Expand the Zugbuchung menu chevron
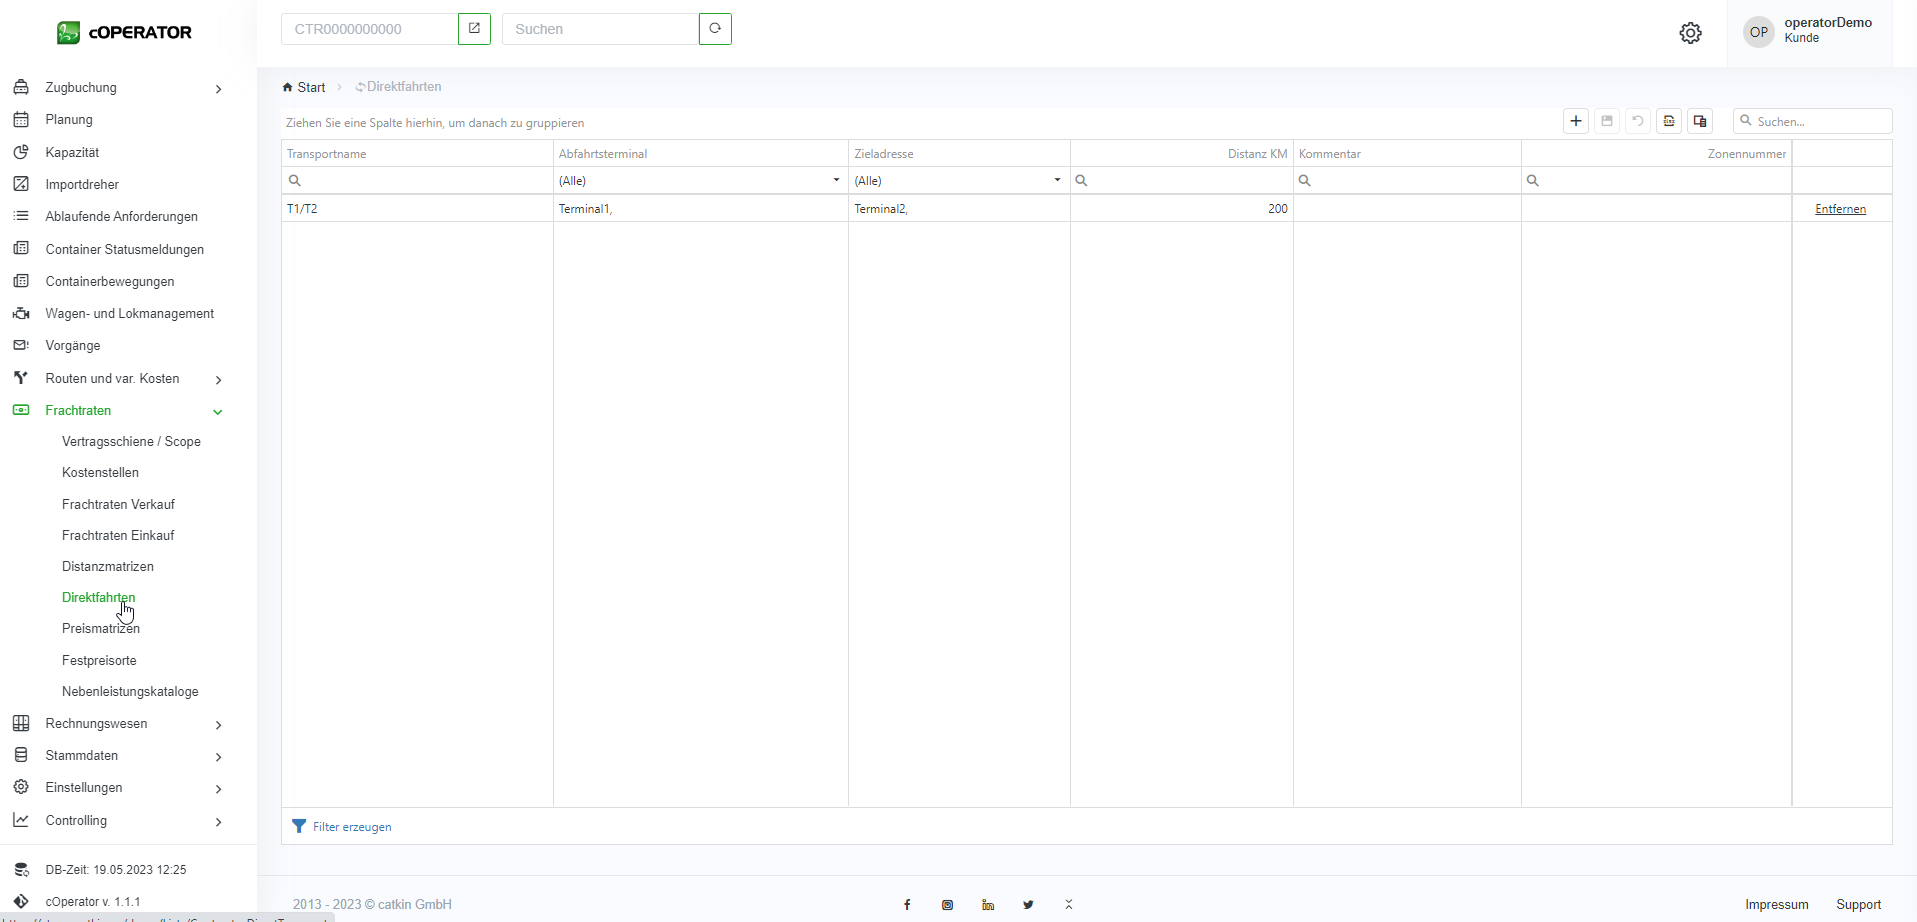Viewport: 1917px width, 922px height. pos(218,89)
